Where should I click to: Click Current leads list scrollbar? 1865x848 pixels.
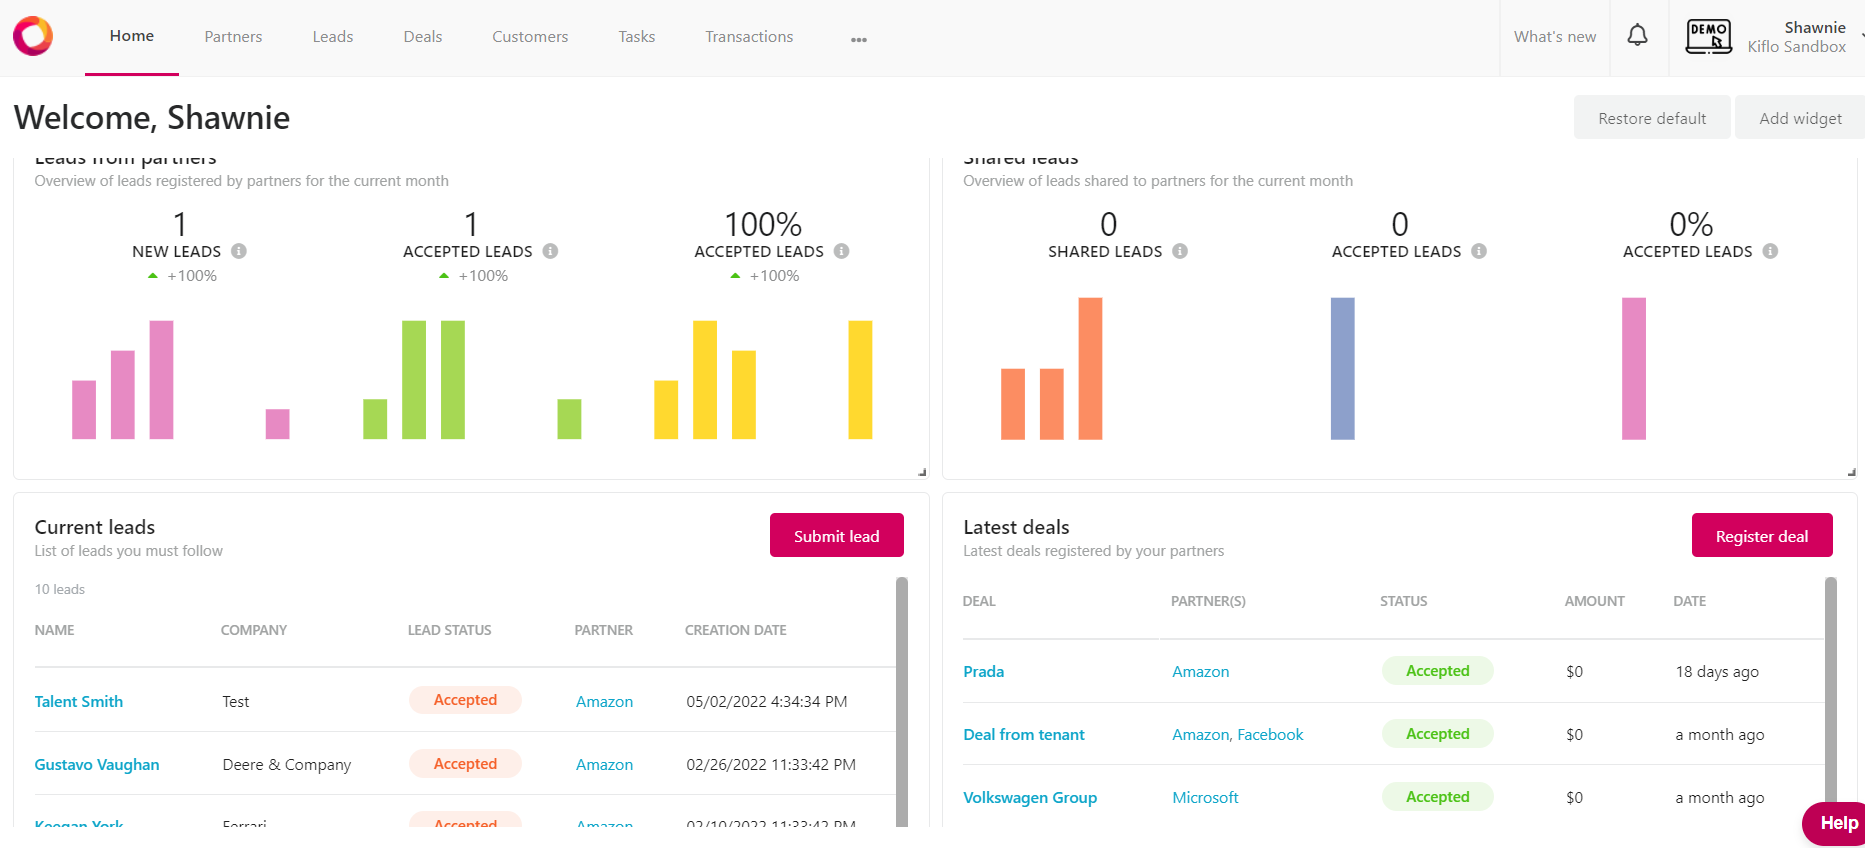[901, 702]
